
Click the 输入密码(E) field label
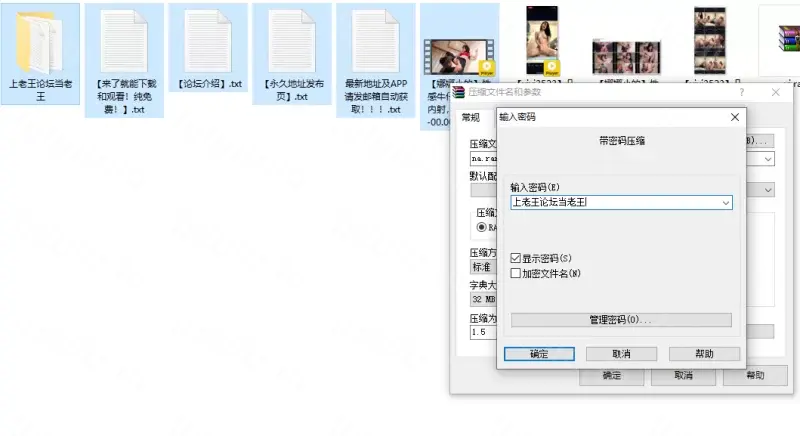(535, 187)
